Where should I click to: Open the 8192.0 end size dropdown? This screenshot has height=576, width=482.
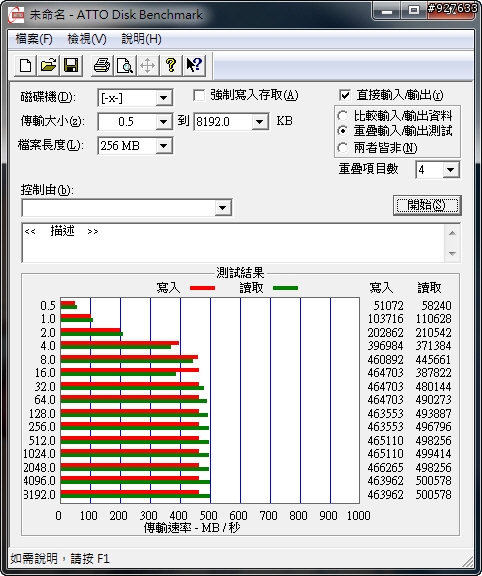(x=260, y=122)
